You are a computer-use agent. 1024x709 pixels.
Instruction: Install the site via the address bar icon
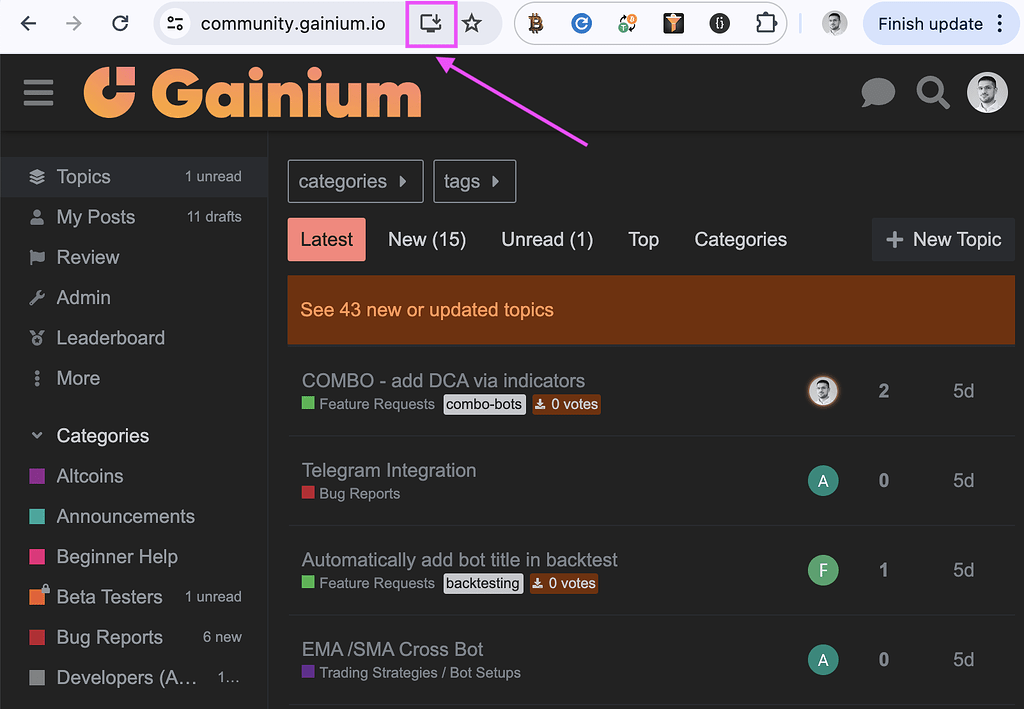431,23
